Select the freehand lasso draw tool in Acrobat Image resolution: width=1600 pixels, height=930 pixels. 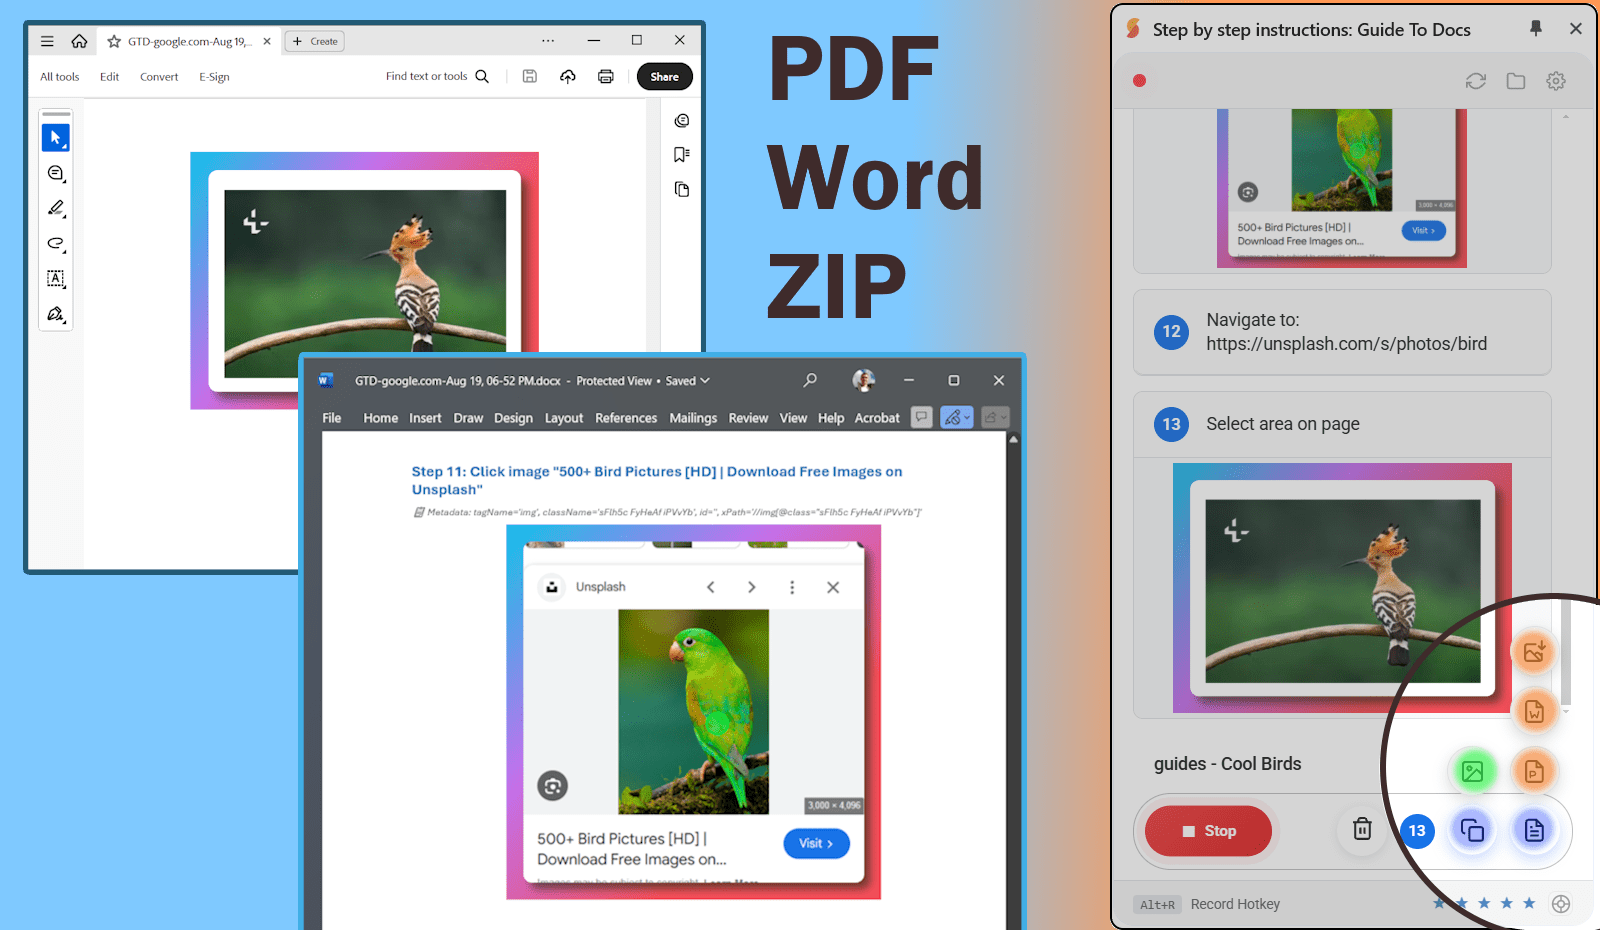(x=56, y=243)
